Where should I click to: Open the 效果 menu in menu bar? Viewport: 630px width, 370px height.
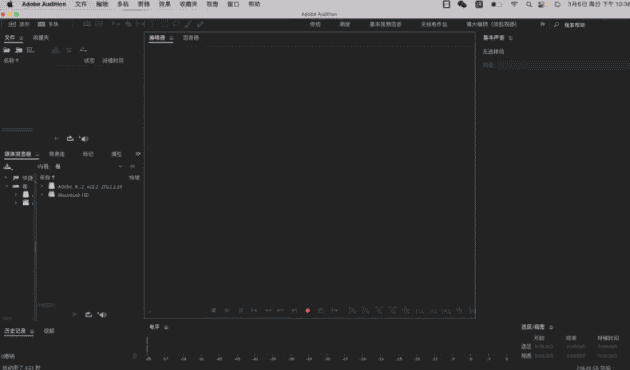point(165,4)
